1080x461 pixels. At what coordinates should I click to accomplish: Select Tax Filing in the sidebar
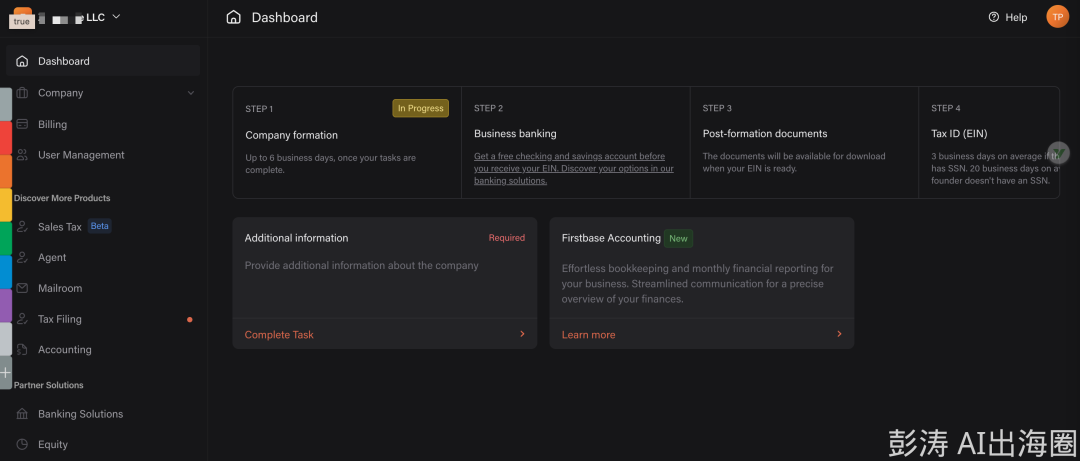point(60,319)
